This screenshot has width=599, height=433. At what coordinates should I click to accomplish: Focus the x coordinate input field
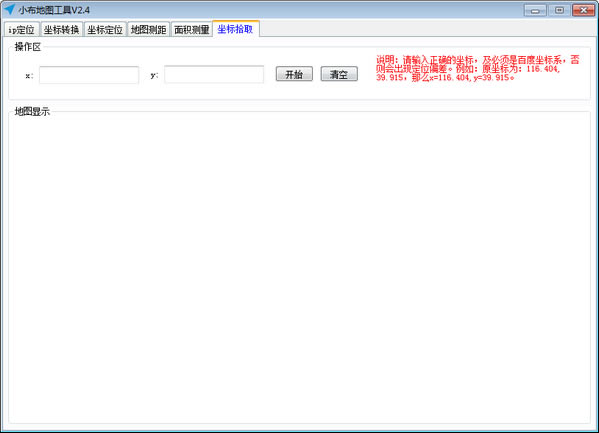pos(89,75)
